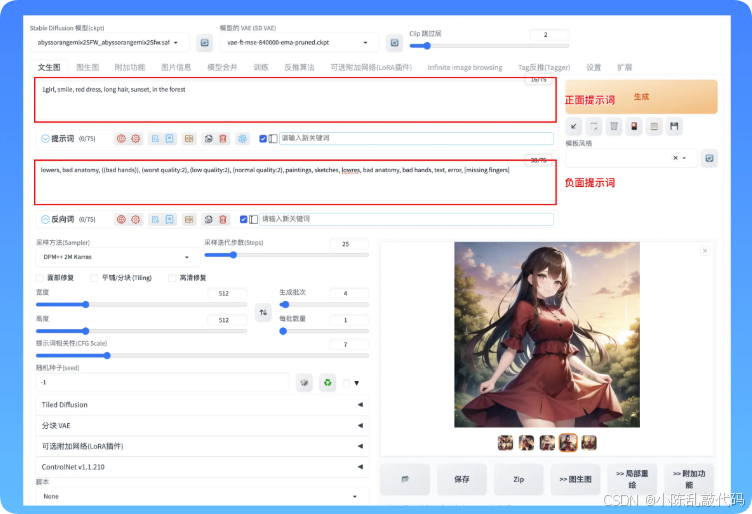Open the 脚本 script dropdown showing None
The height and width of the screenshot is (514, 752).
tap(202, 496)
